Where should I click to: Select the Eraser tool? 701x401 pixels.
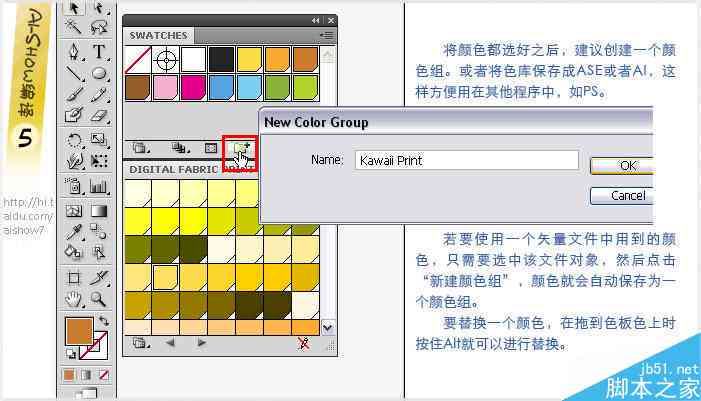coord(99,115)
